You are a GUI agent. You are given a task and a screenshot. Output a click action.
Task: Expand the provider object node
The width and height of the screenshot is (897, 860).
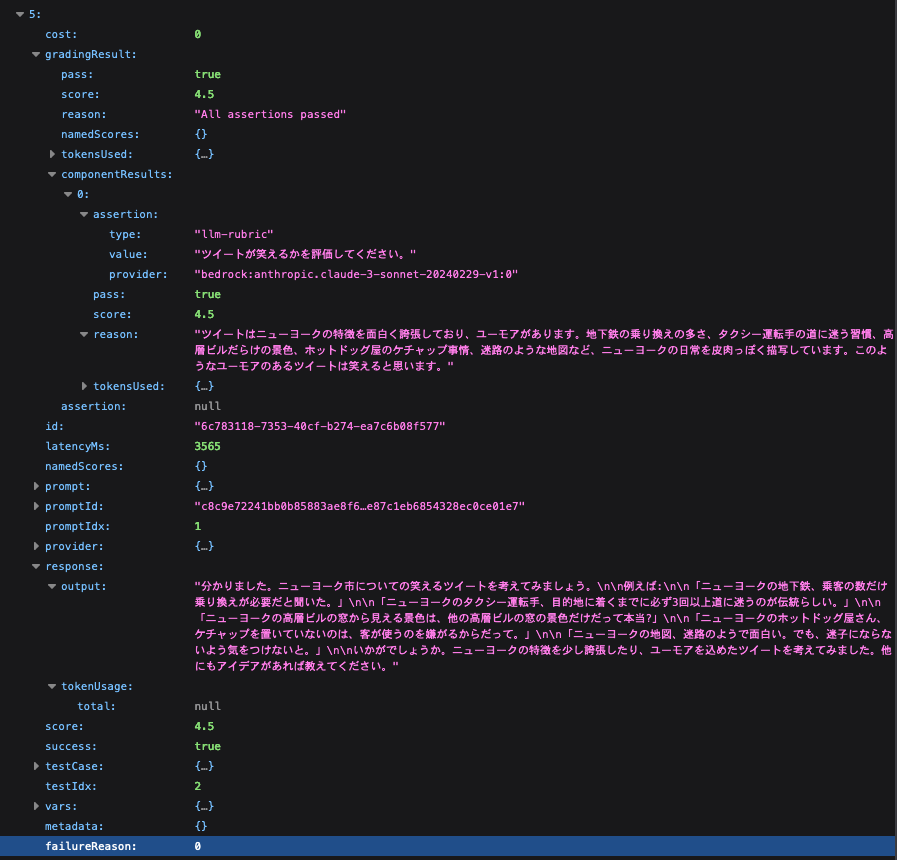[36, 546]
